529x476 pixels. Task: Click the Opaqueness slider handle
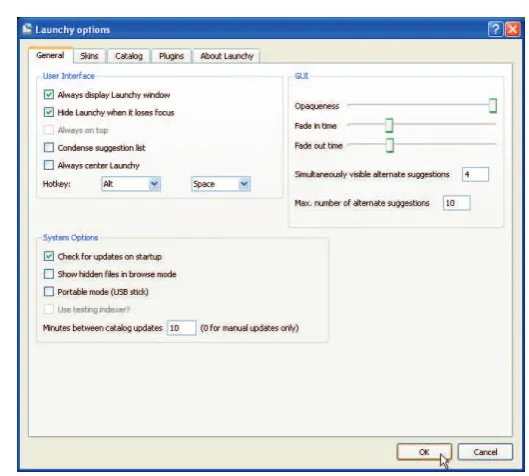click(x=493, y=106)
